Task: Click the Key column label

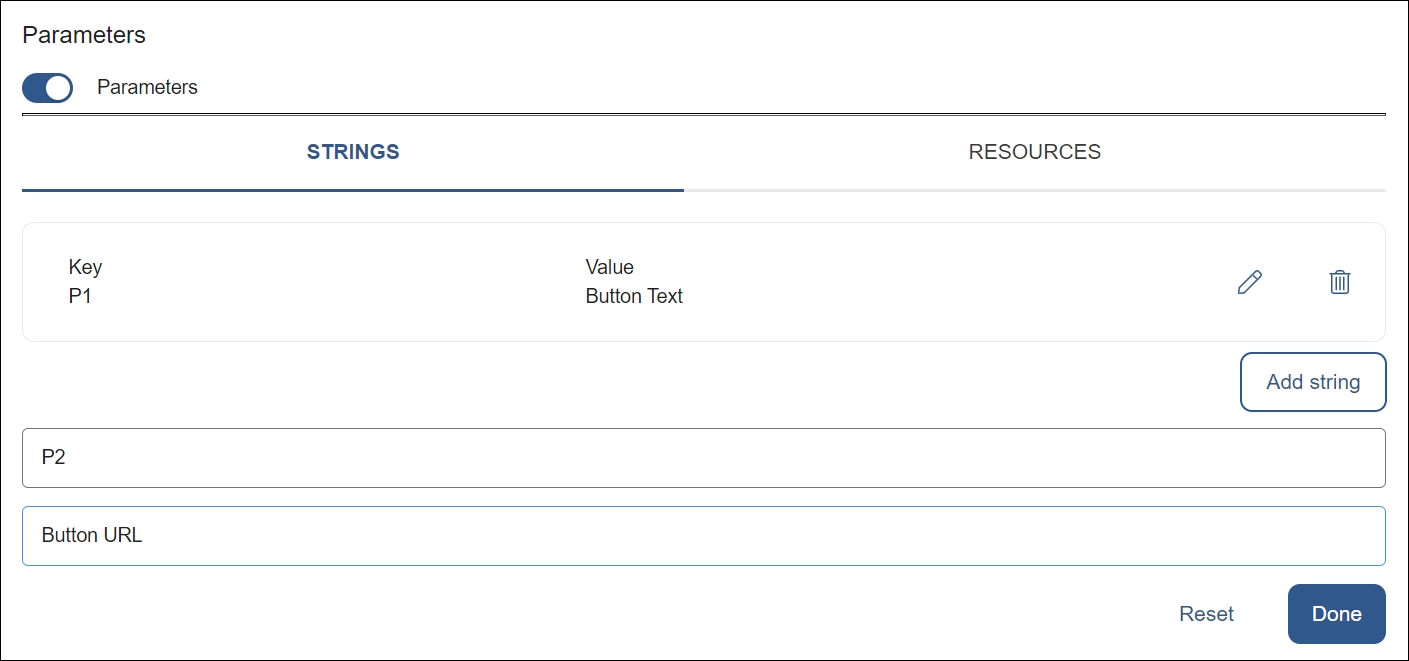Action: 85,267
